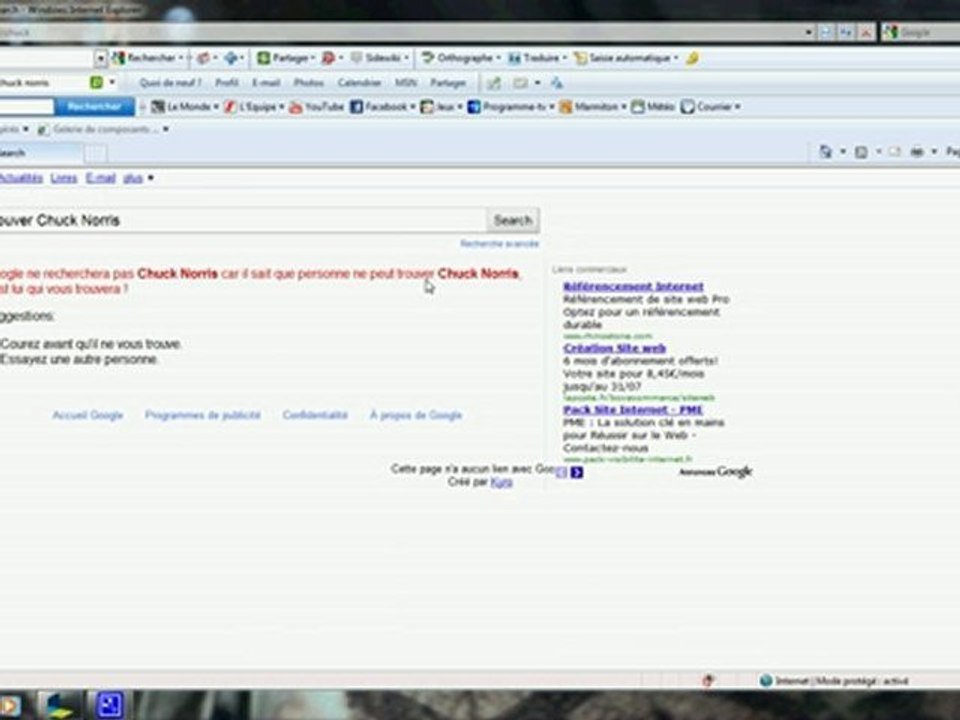Click the new tab button beside the Search tab
The width and height of the screenshot is (960, 720).
[96, 153]
